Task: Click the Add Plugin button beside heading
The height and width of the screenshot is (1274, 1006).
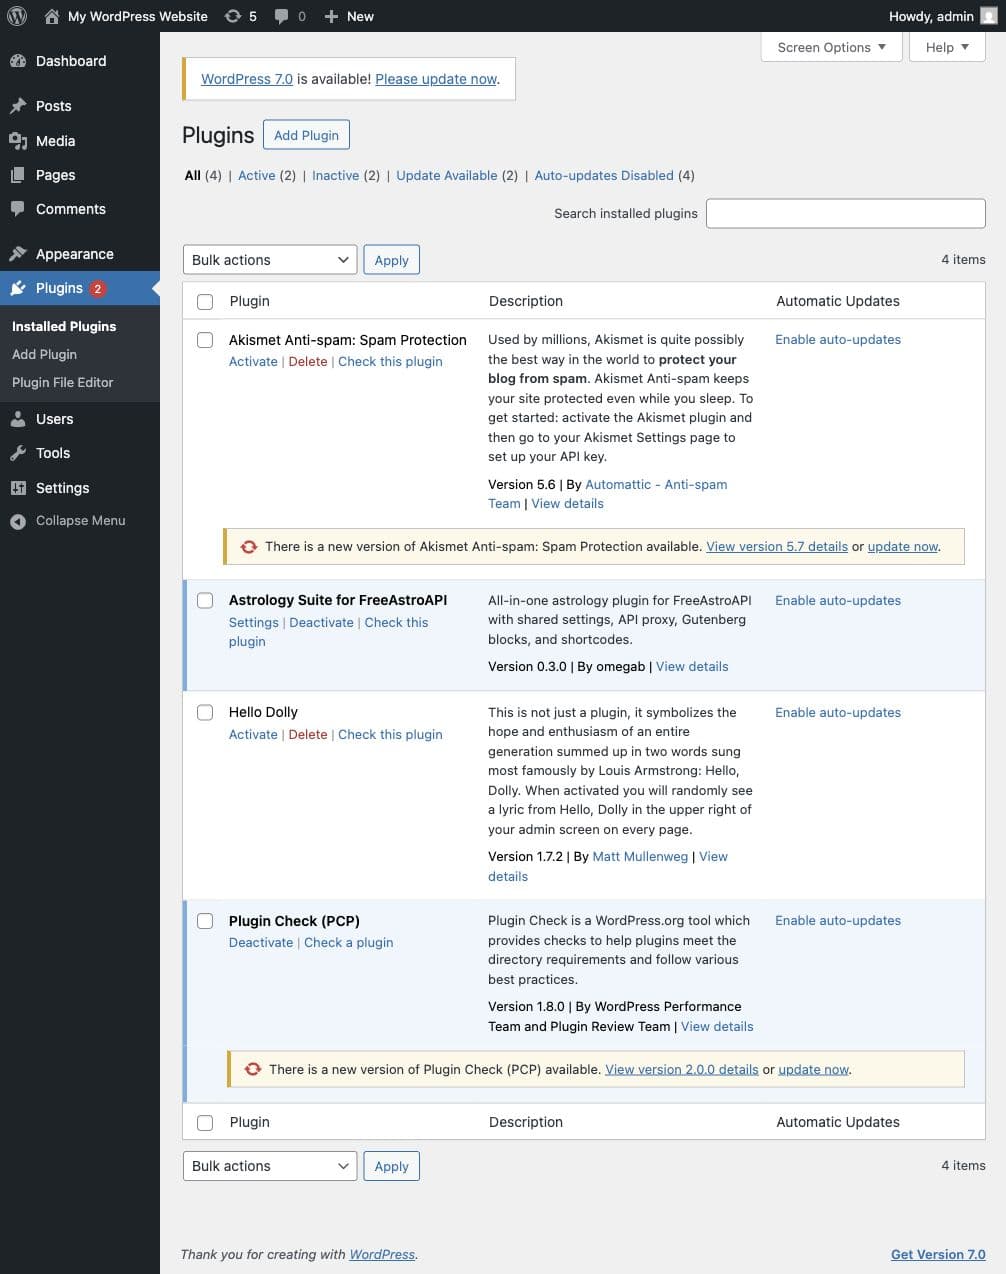Action: (306, 135)
